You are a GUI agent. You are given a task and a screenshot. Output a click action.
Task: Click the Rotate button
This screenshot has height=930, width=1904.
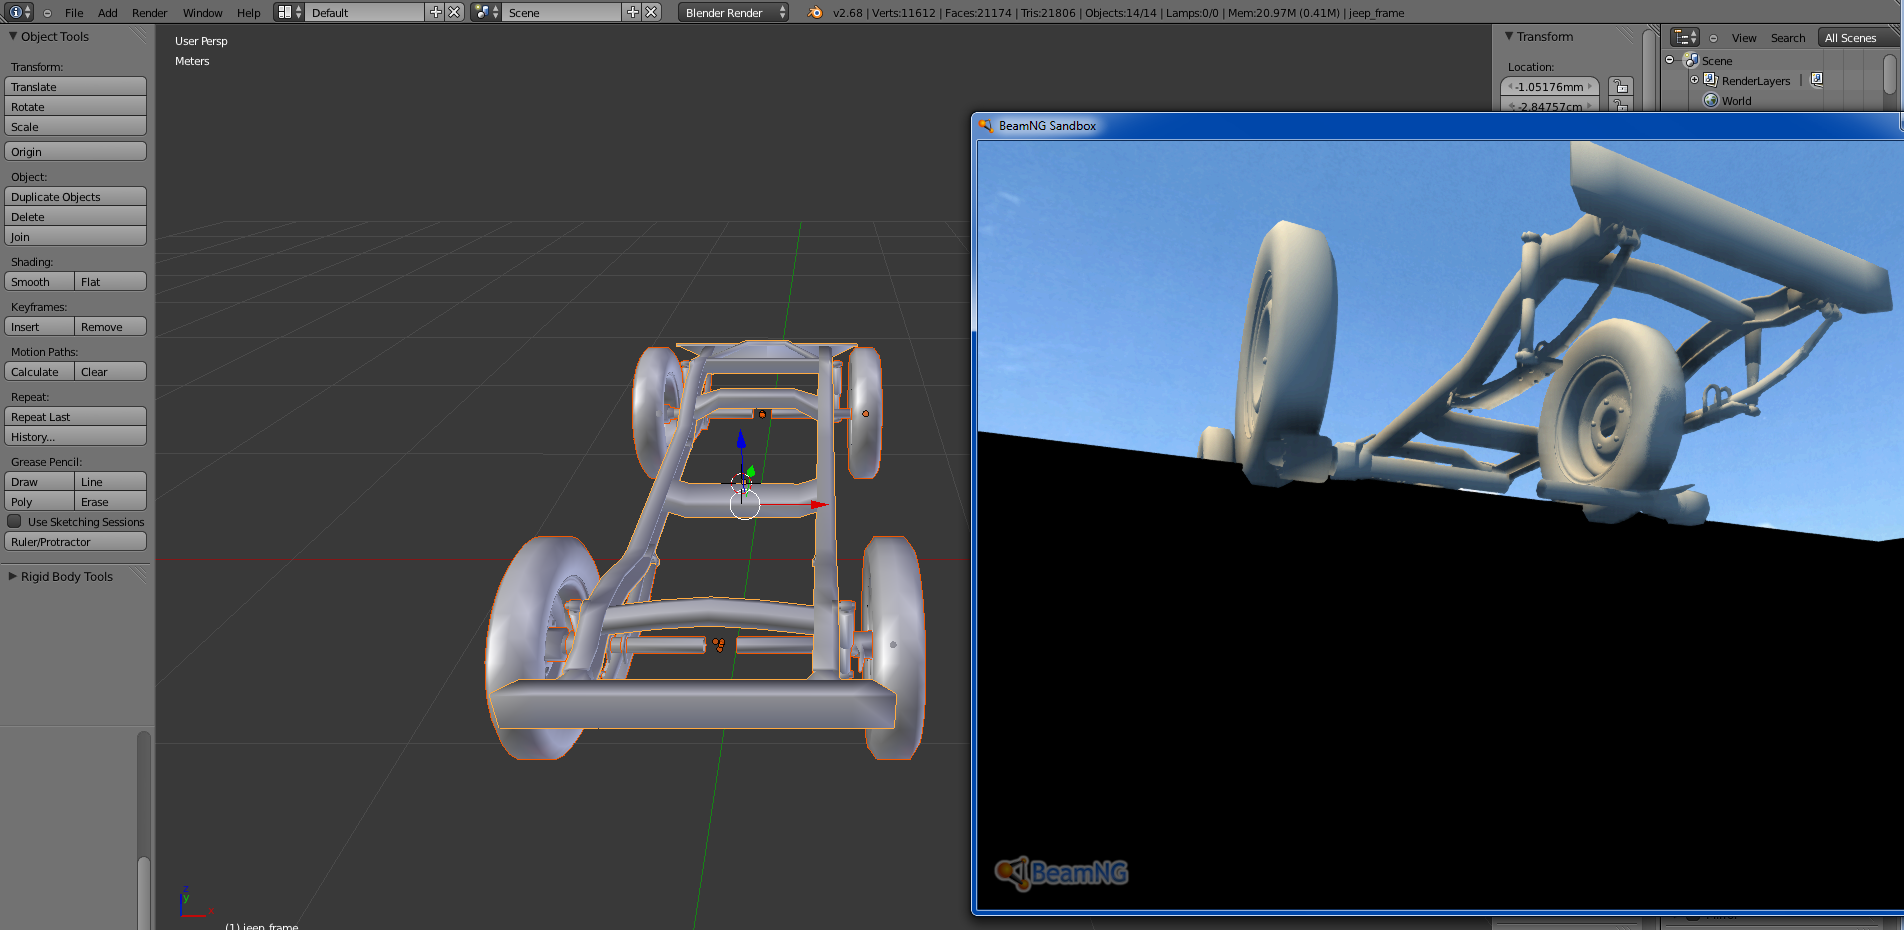[x=75, y=106]
